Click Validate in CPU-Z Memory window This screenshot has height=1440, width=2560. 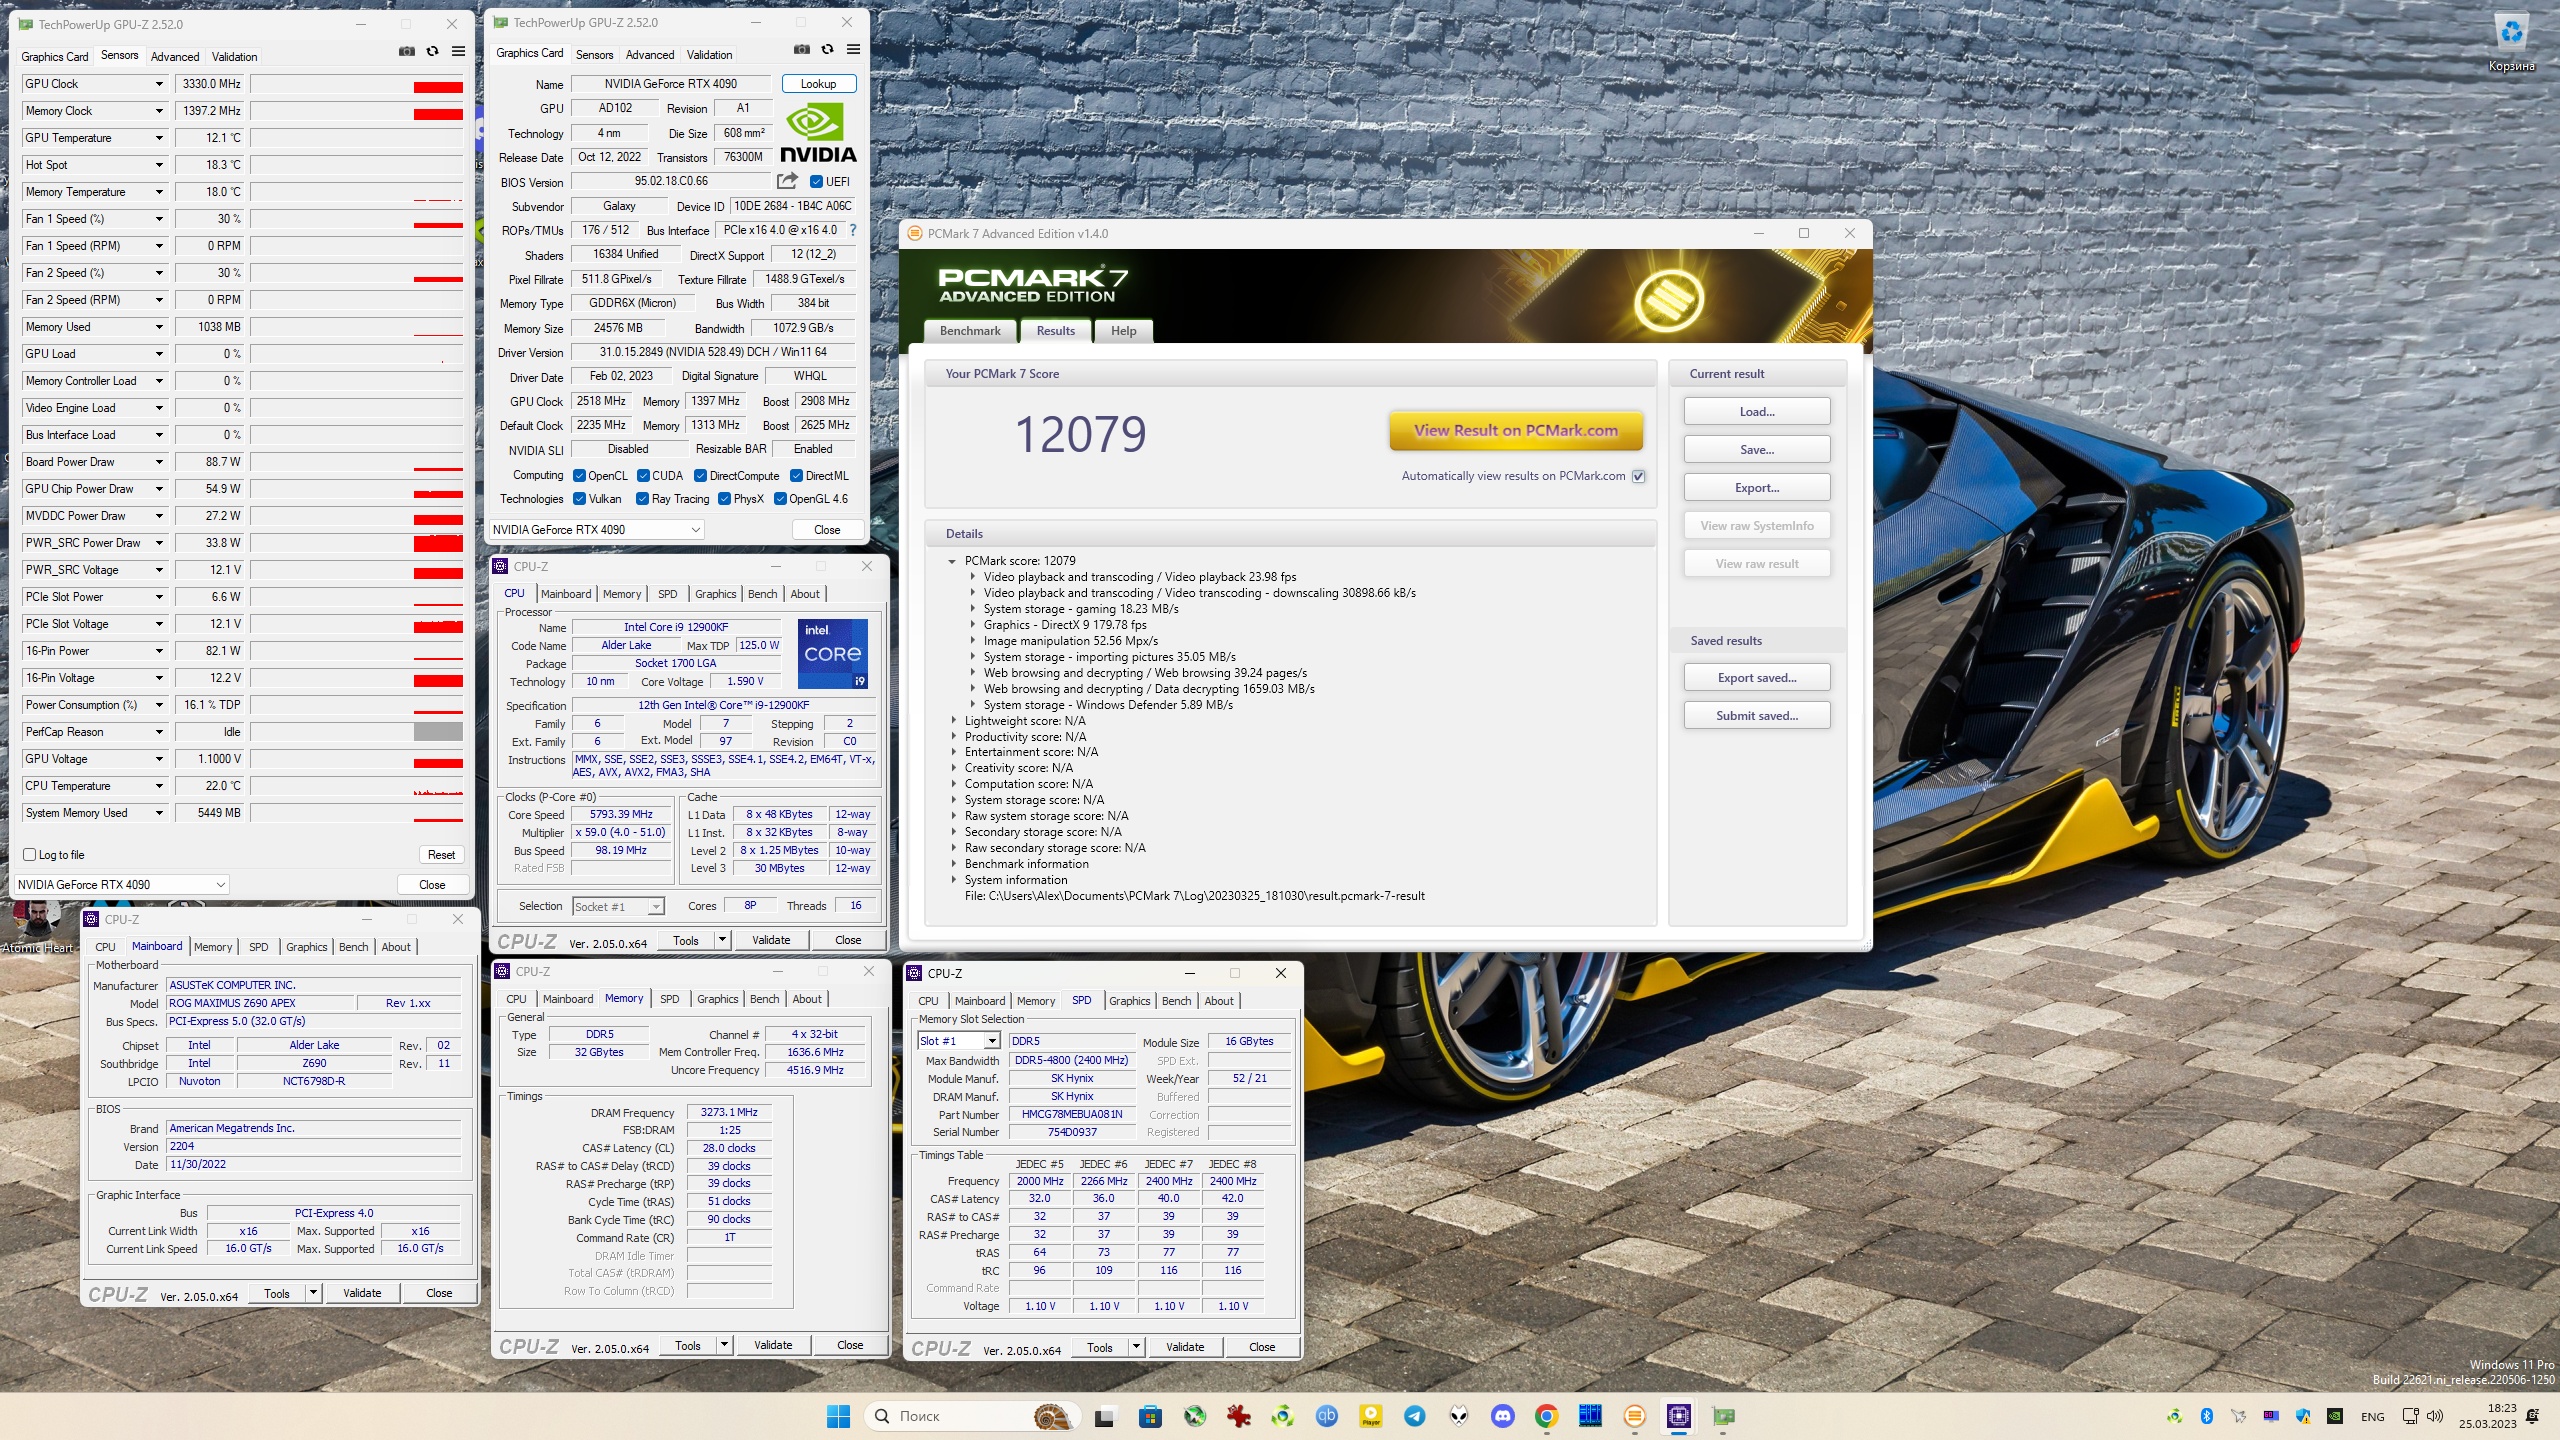(x=772, y=1346)
